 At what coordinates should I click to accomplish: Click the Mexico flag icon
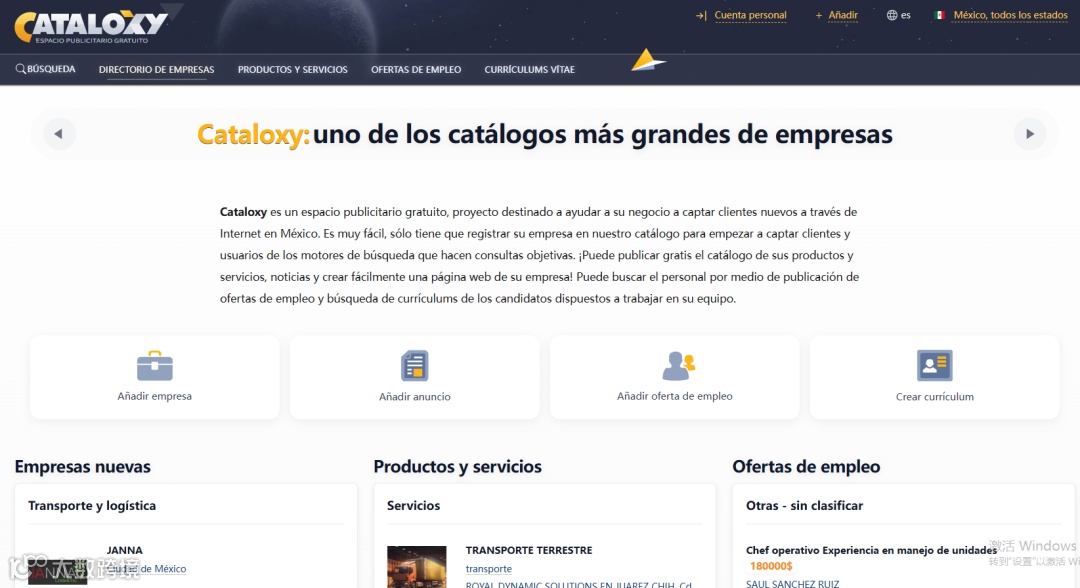click(939, 15)
